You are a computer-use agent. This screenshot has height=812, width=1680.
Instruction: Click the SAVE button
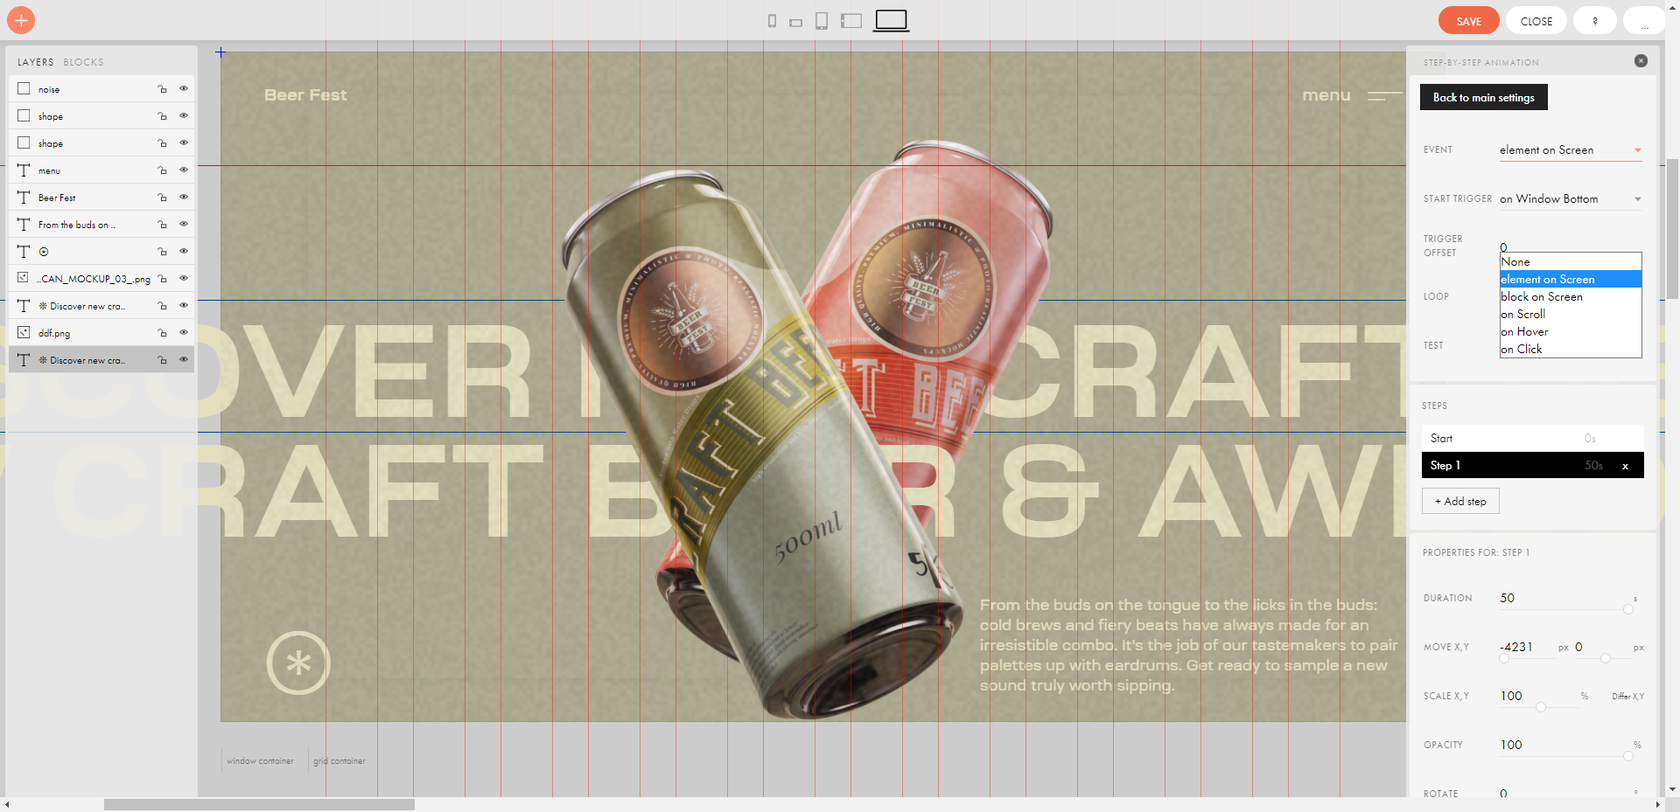1469,21
